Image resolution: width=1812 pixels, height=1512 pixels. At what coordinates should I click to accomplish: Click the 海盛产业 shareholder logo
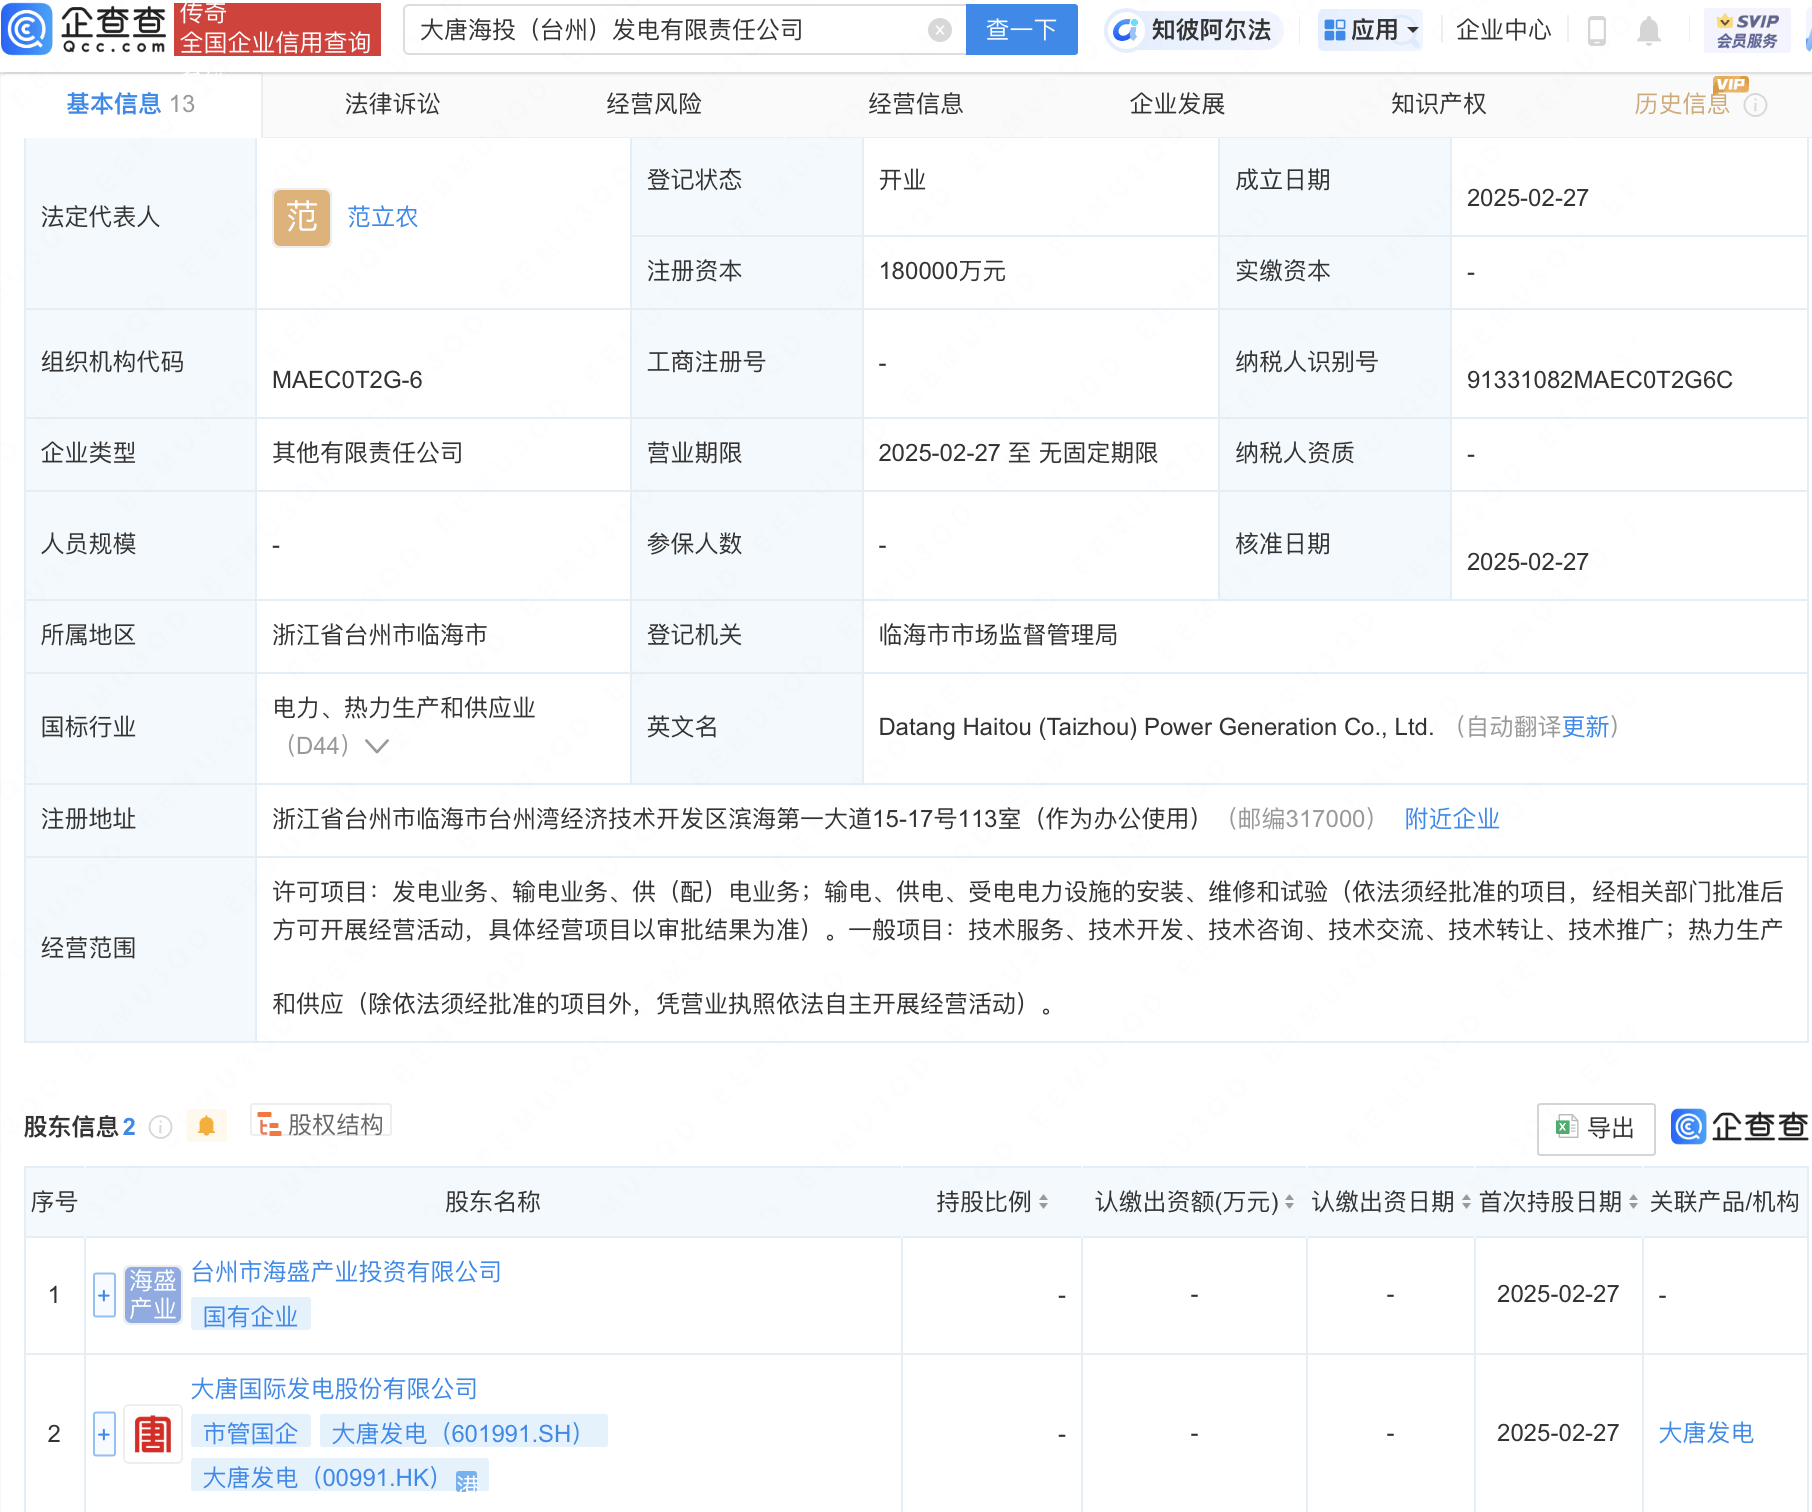point(153,1294)
